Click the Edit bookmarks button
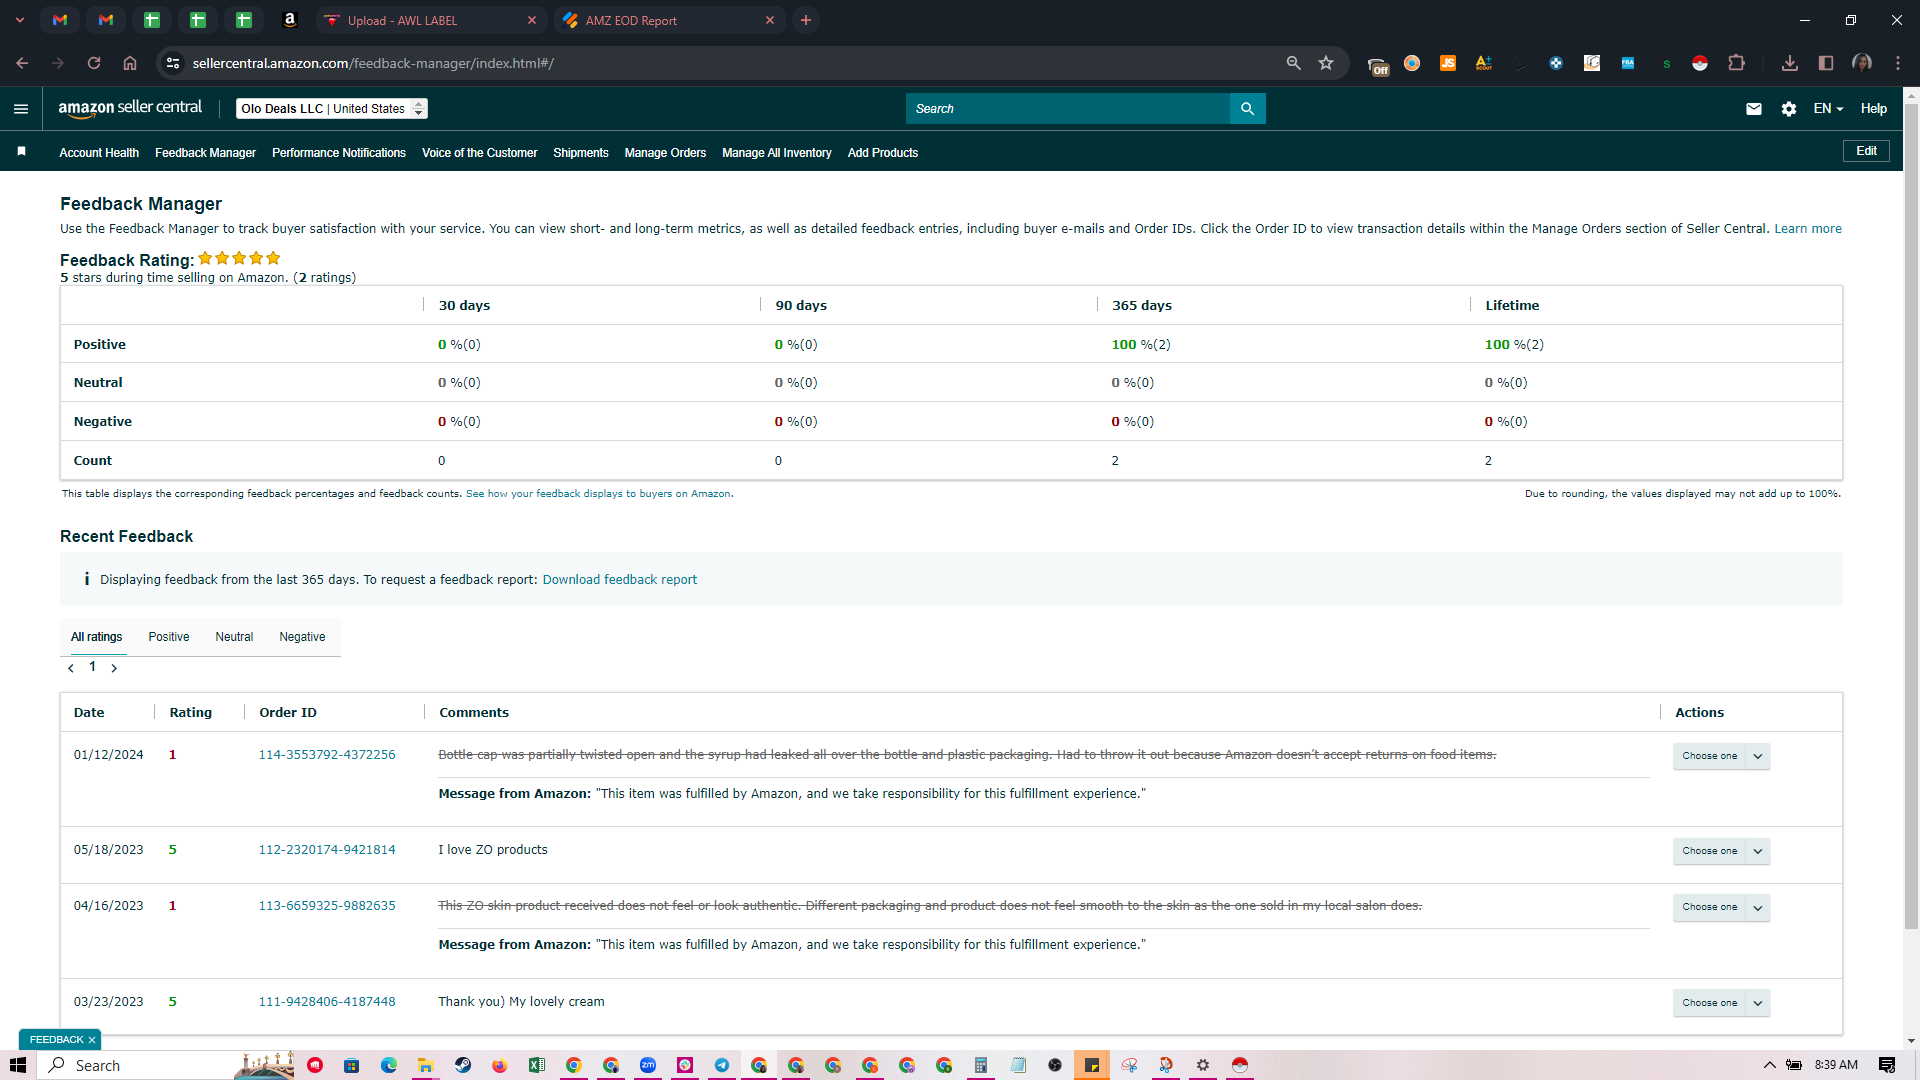 click(1866, 151)
